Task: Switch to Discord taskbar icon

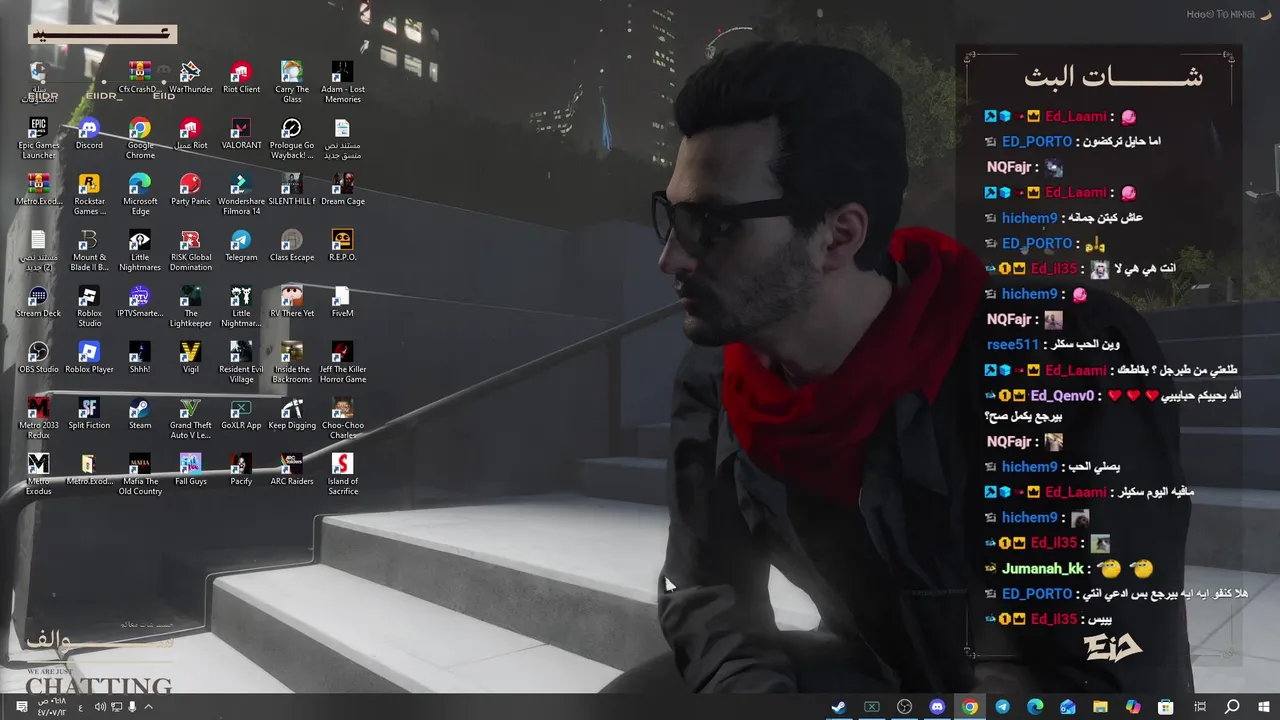Action: 937,707
